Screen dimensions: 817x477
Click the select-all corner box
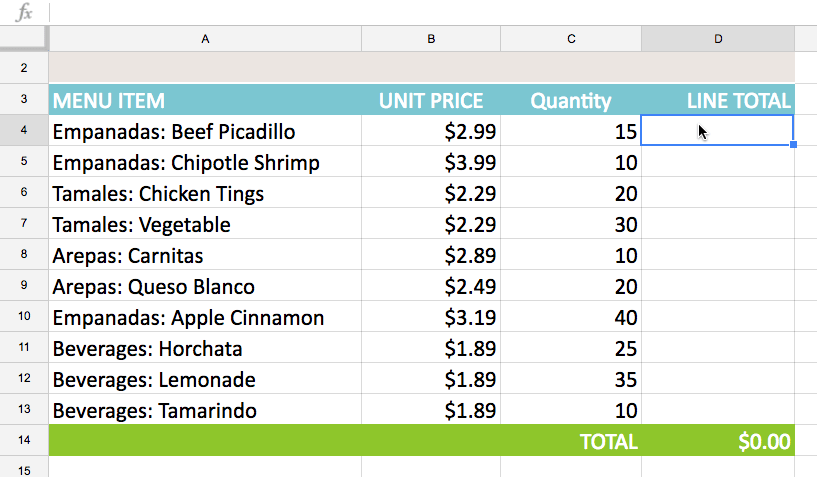[x=24, y=39]
